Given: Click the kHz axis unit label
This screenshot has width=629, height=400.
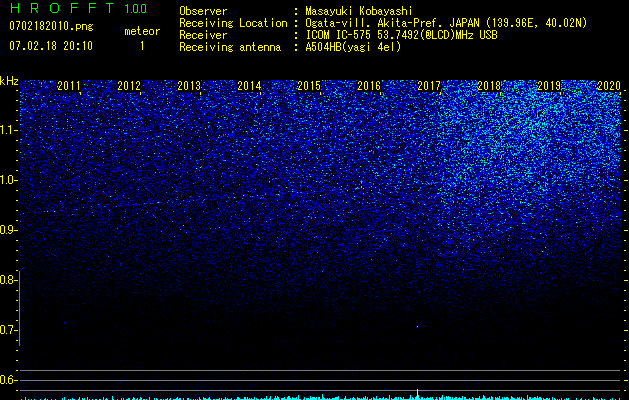Looking at the screenshot, I should pyautogui.click(x=9, y=81).
